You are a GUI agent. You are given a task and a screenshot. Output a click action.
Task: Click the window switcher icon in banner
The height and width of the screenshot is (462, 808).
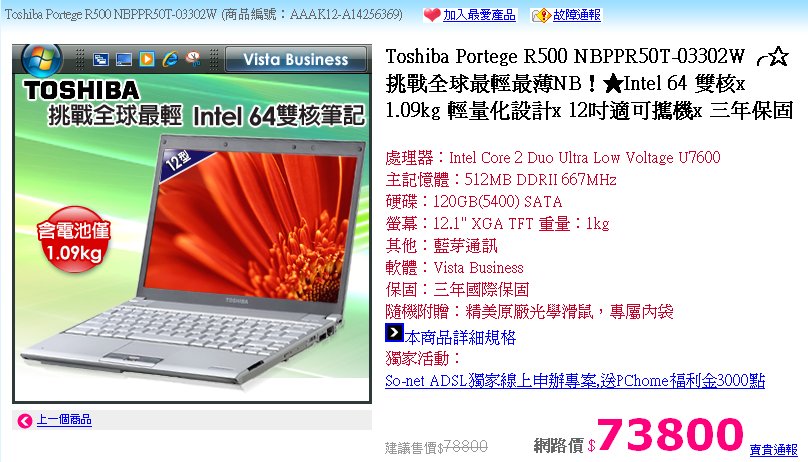click(100, 59)
